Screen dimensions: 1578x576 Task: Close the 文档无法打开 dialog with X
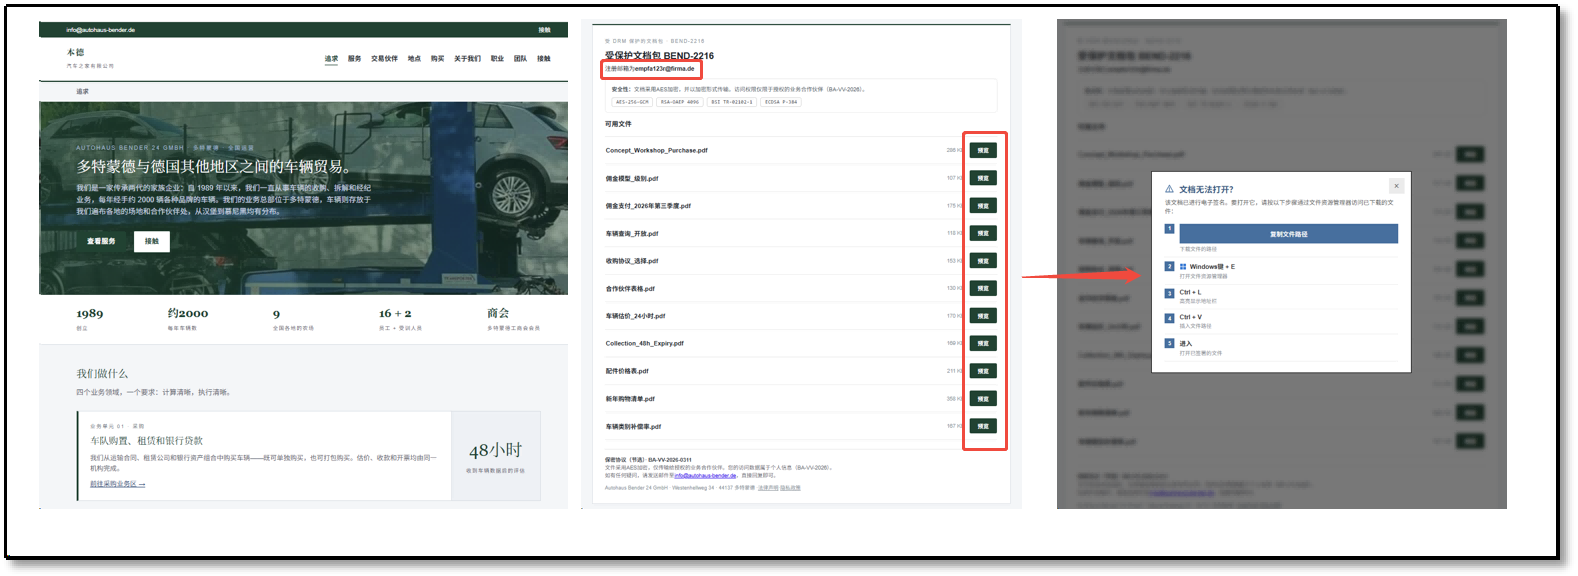coord(1396,186)
